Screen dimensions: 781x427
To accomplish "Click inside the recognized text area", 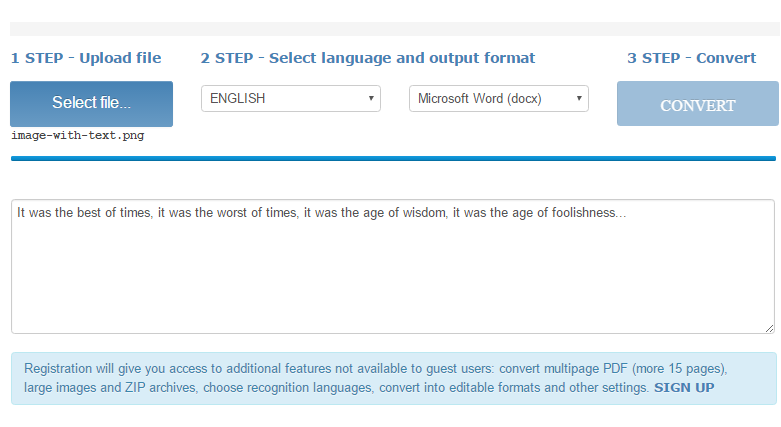I will [x=393, y=267].
